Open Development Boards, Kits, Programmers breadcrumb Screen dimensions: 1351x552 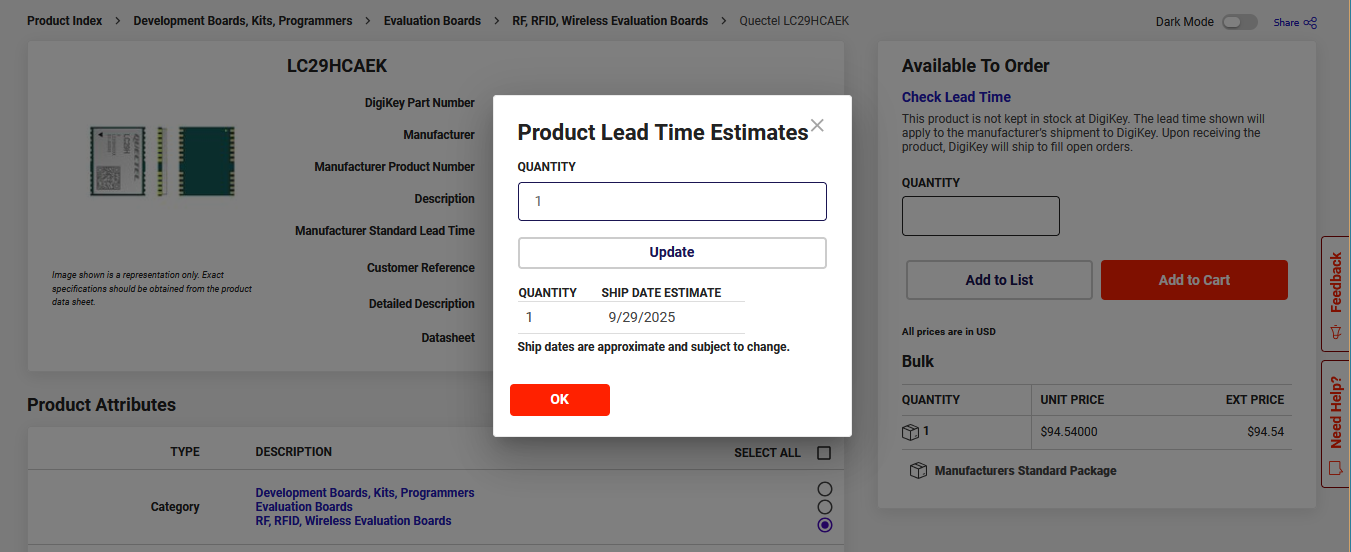[243, 21]
